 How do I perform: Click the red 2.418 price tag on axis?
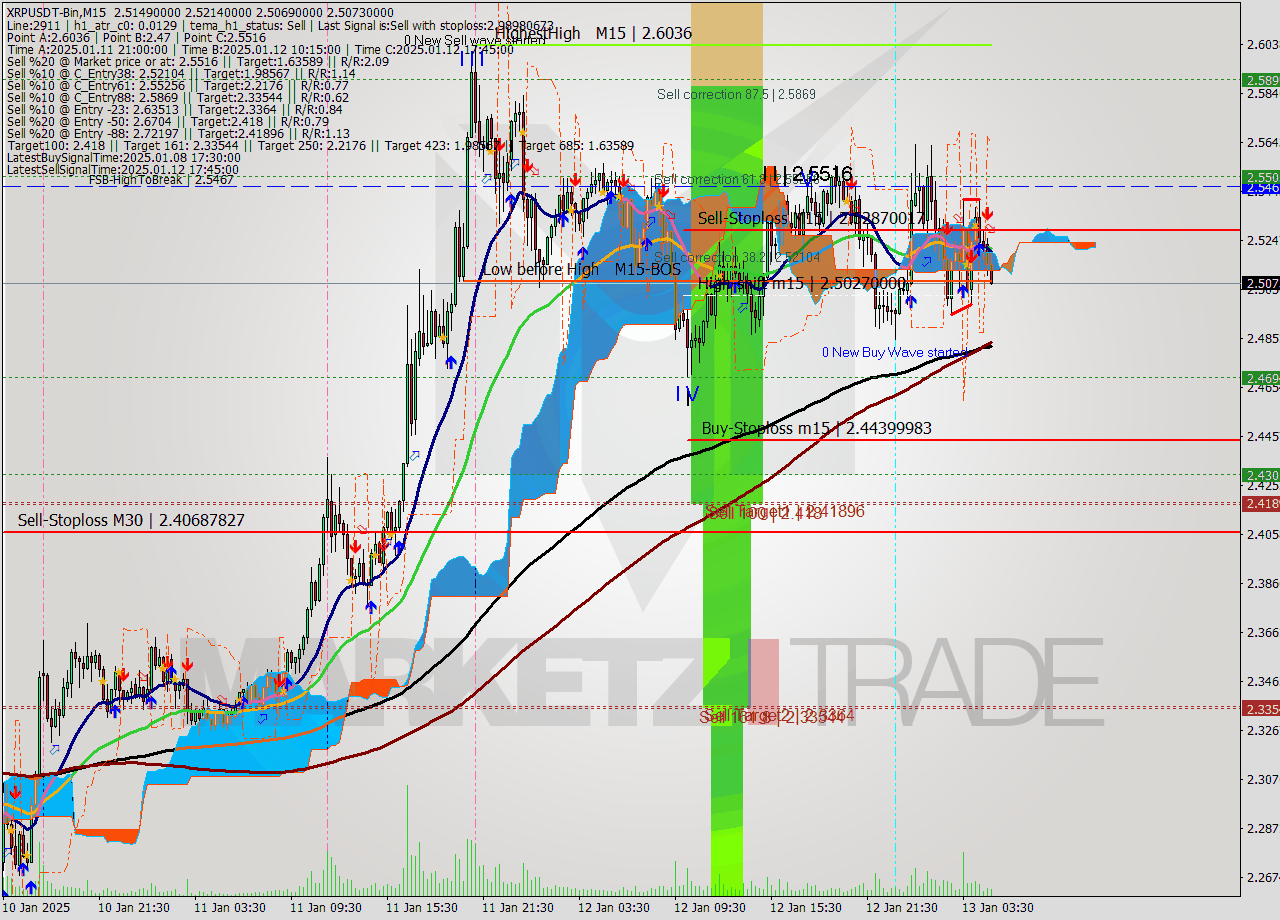tap(1261, 503)
